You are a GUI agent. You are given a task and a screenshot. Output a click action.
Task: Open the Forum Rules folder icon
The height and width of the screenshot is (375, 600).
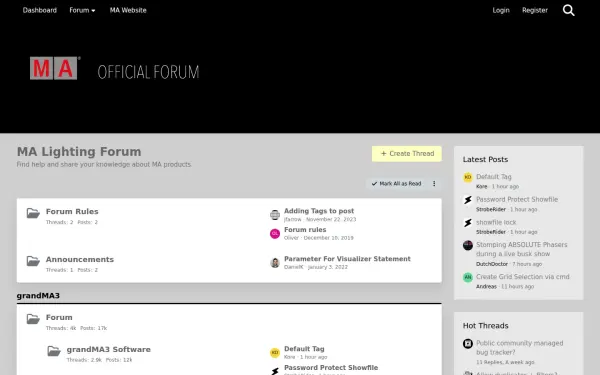[x=33, y=213]
